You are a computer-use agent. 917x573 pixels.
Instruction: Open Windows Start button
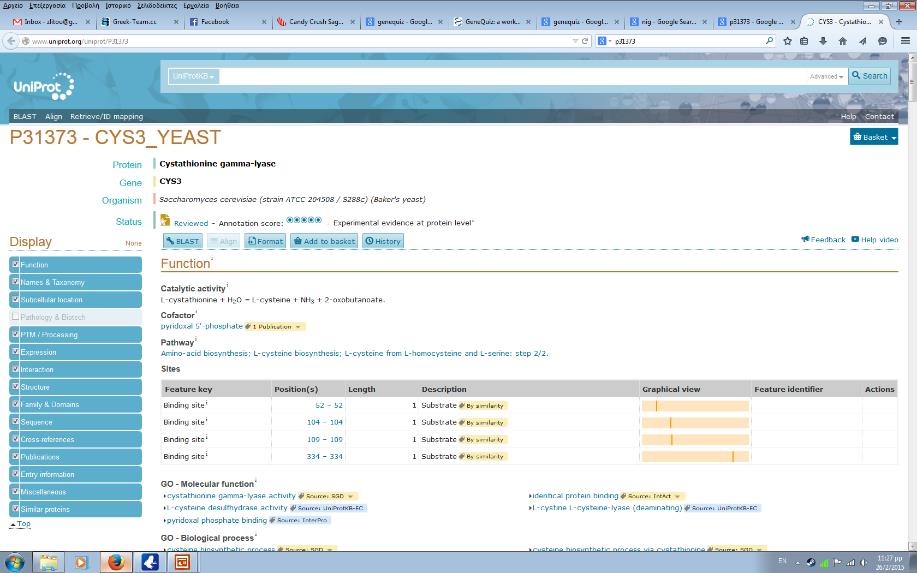13,562
